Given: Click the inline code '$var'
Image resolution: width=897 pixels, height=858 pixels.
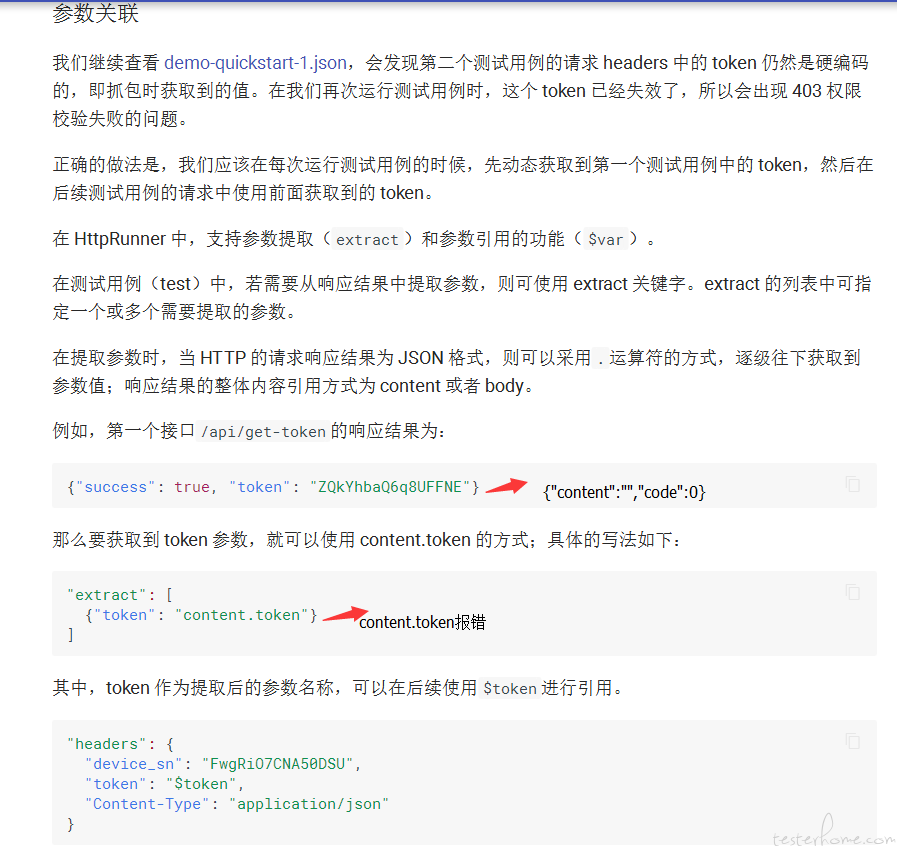Looking at the screenshot, I should 606,240.
